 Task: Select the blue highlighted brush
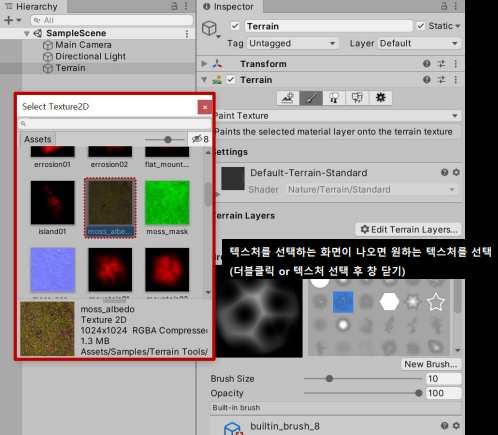[343, 302]
